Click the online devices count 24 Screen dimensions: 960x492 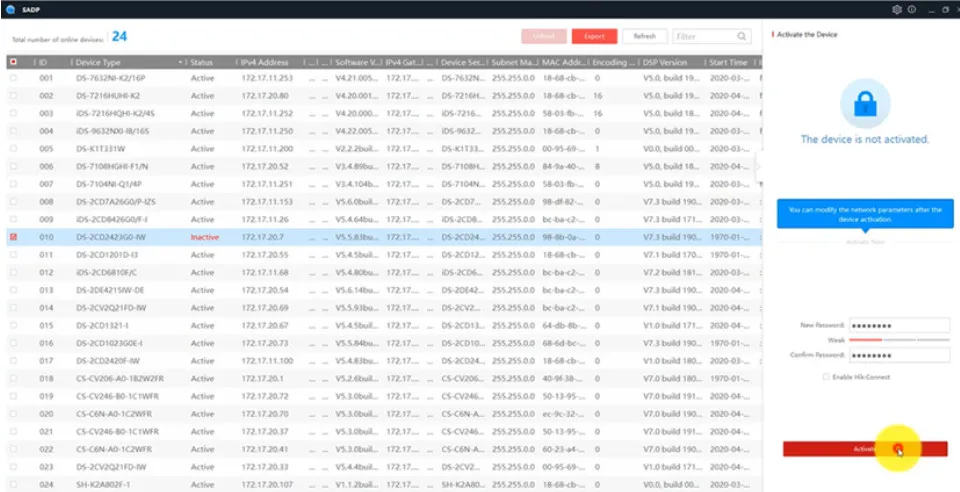(119, 37)
